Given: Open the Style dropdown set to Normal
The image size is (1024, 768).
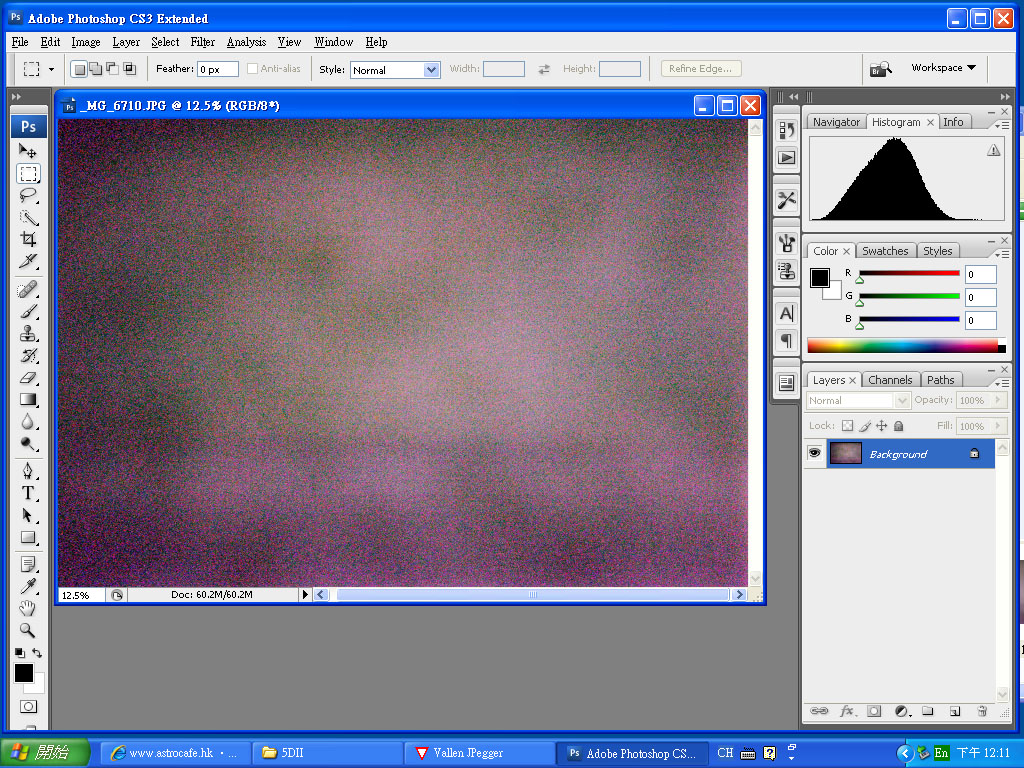Looking at the screenshot, I should coord(394,70).
